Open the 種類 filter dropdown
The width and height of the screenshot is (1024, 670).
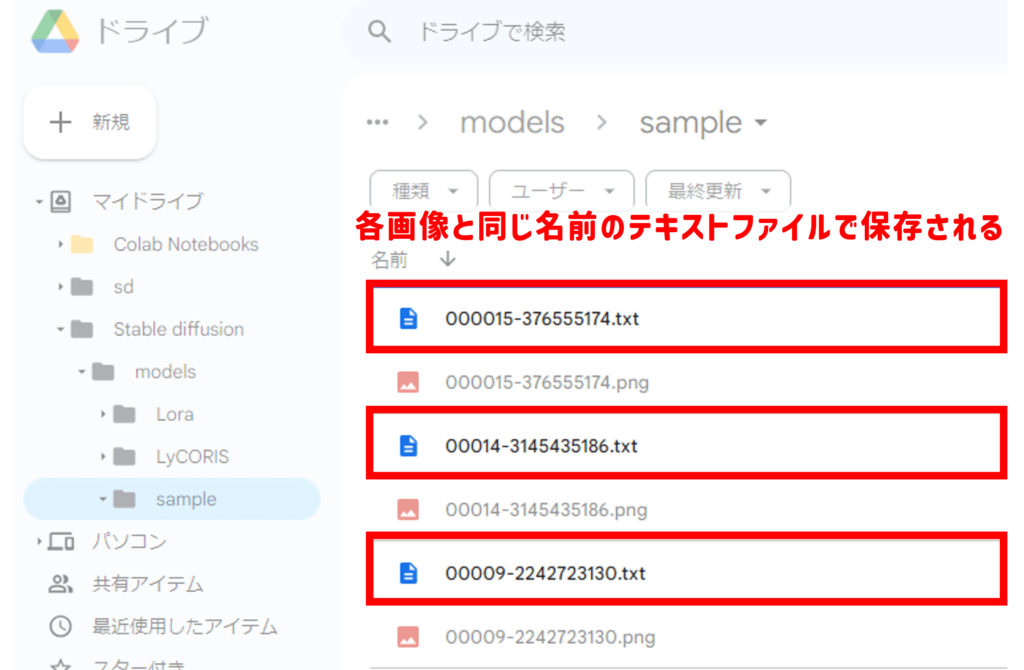[x=425, y=190]
